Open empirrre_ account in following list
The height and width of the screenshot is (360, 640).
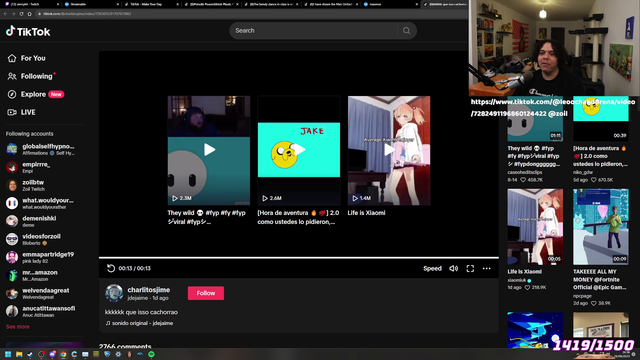point(29,167)
